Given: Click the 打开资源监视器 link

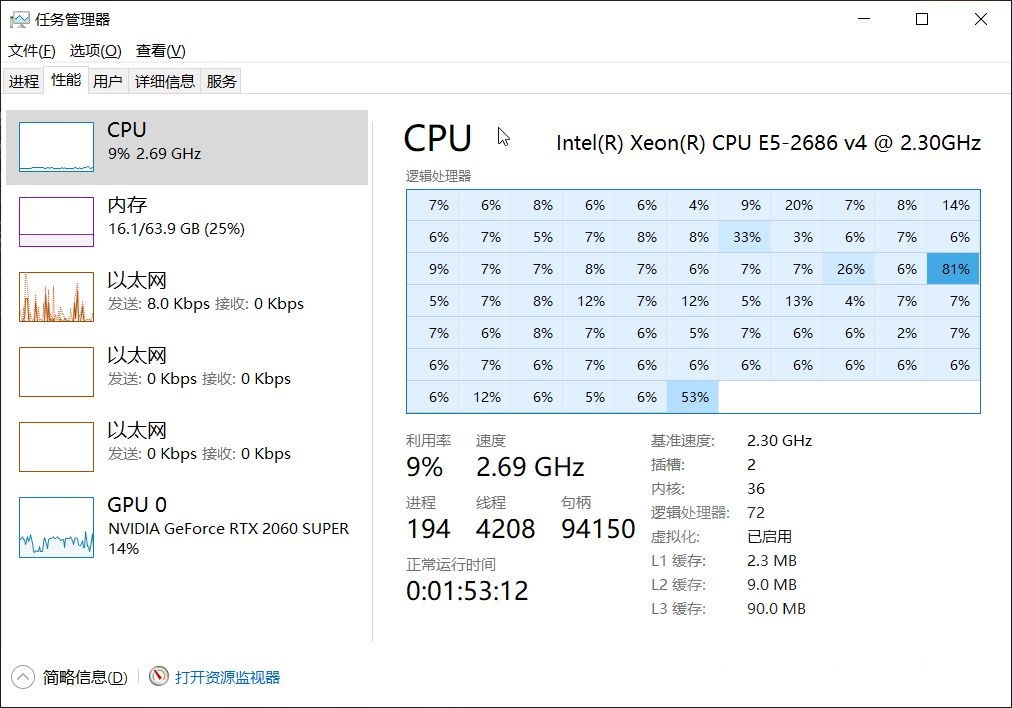Looking at the screenshot, I should coord(228,677).
